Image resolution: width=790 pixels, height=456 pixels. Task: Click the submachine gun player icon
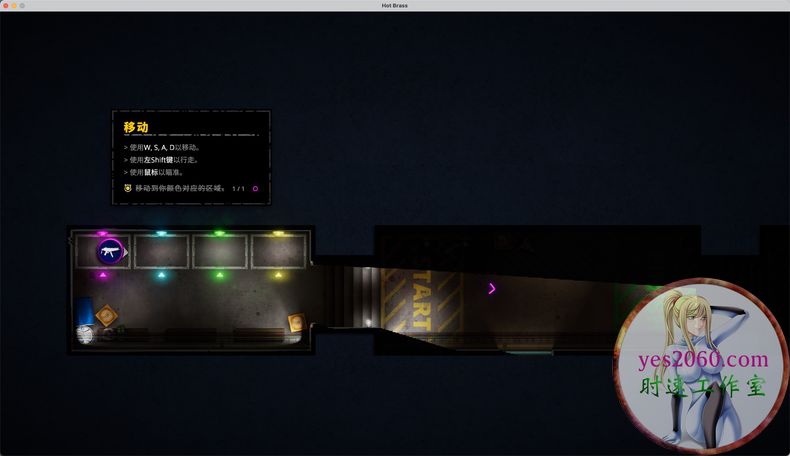tap(110, 251)
